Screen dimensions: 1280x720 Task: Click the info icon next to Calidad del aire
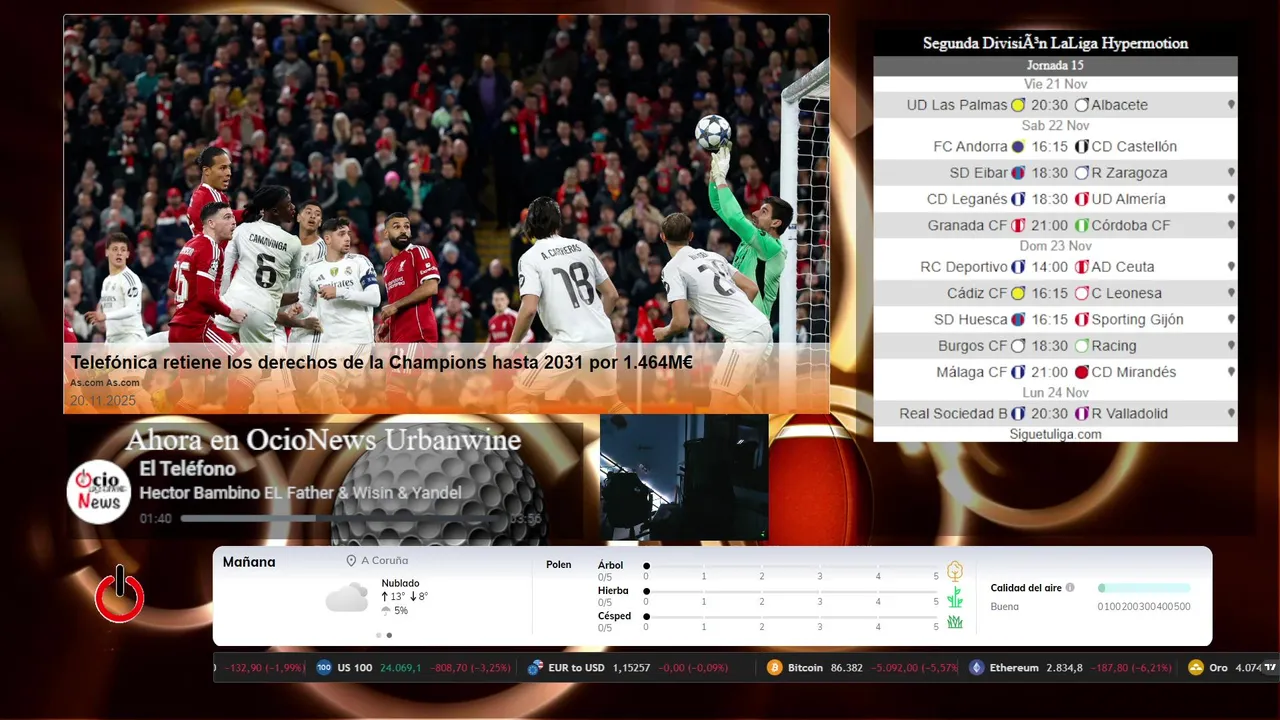tap(1070, 588)
